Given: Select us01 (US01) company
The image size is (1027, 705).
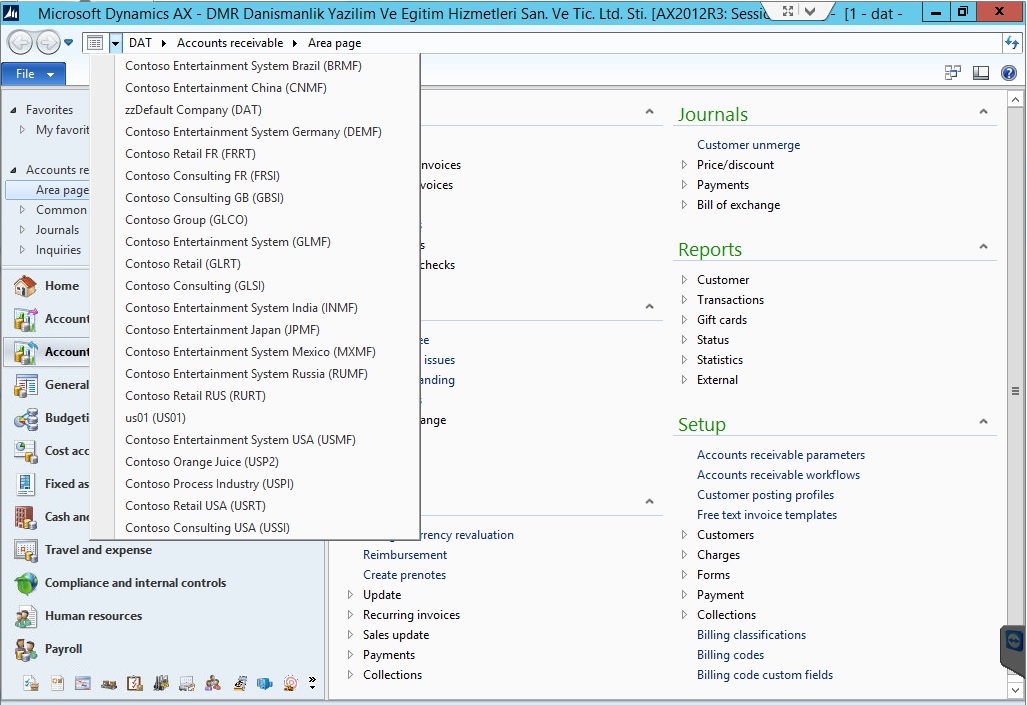Looking at the screenshot, I should [x=155, y=417].
